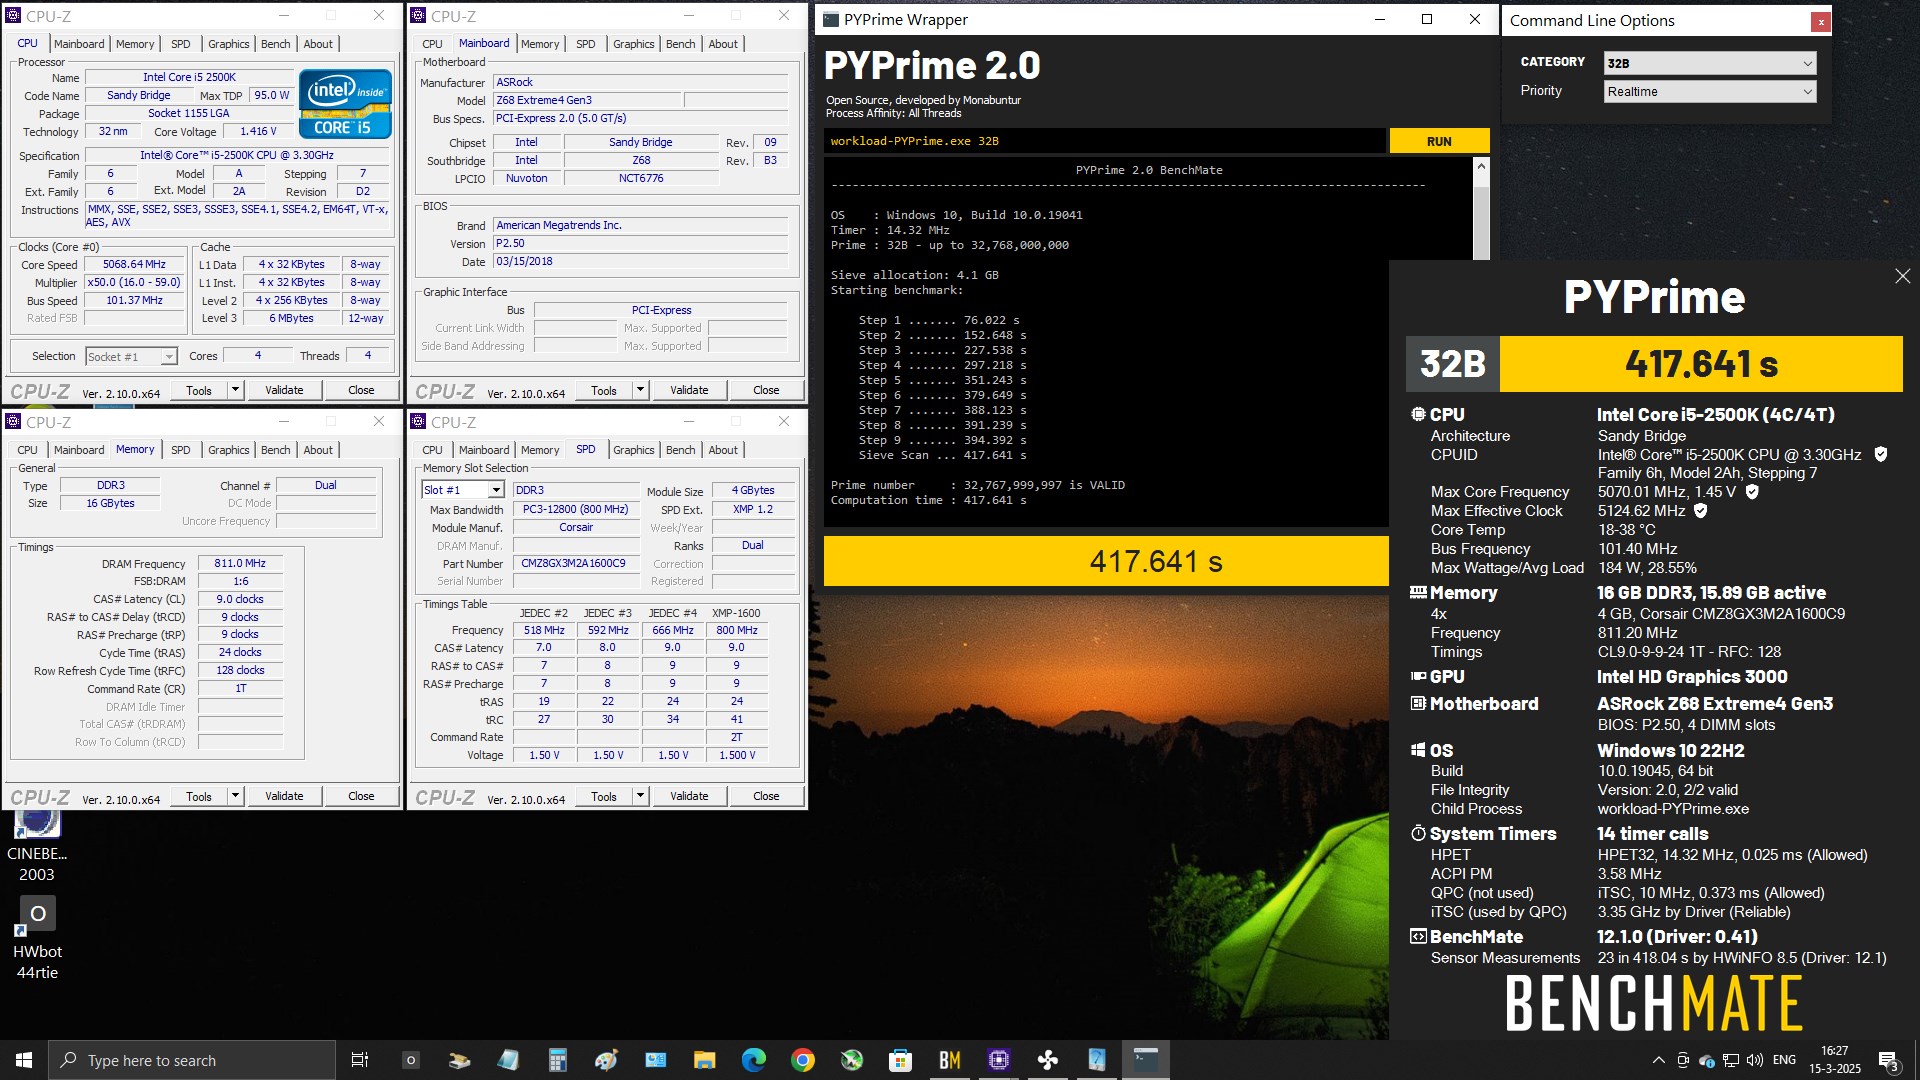This screenshot has height=1080, width=1920.
Task: Click the scroll up arrow in PYPrime output
Action: (1481, 167)
